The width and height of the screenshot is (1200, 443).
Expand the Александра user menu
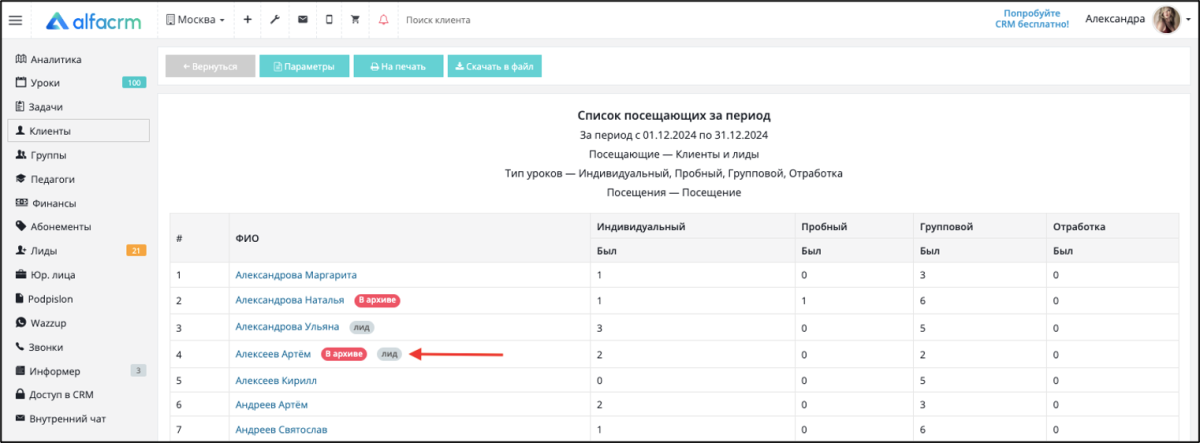point(1115,19)
